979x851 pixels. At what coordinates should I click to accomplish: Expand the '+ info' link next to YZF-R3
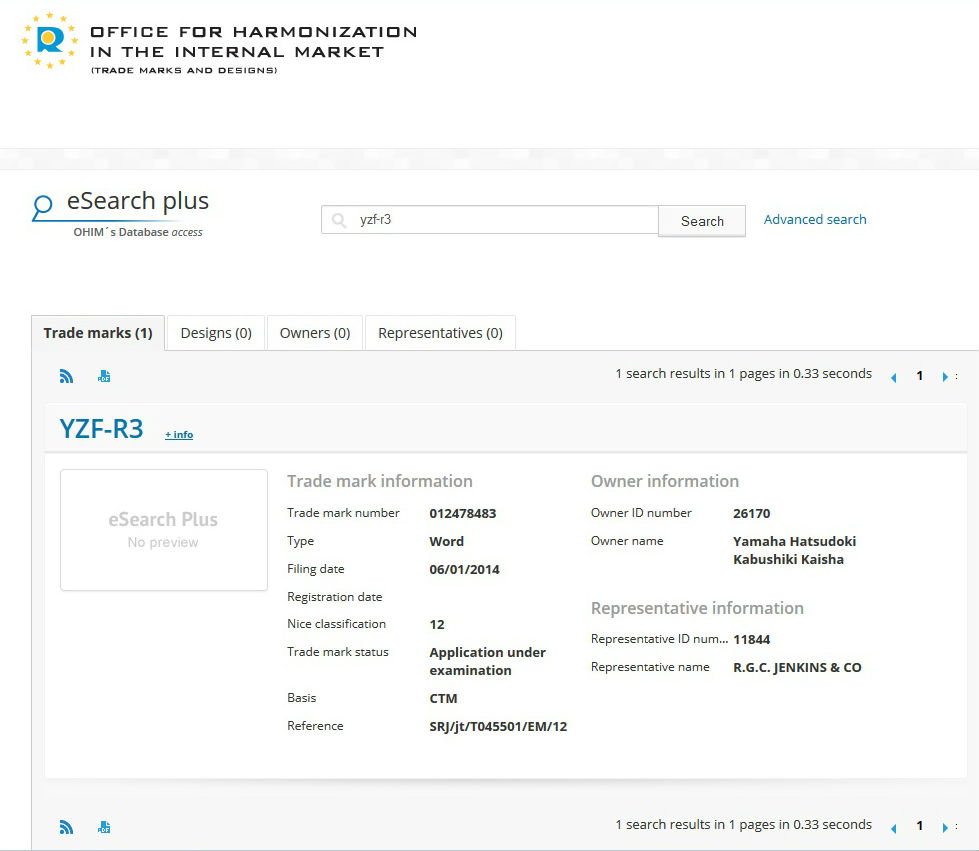179,434
